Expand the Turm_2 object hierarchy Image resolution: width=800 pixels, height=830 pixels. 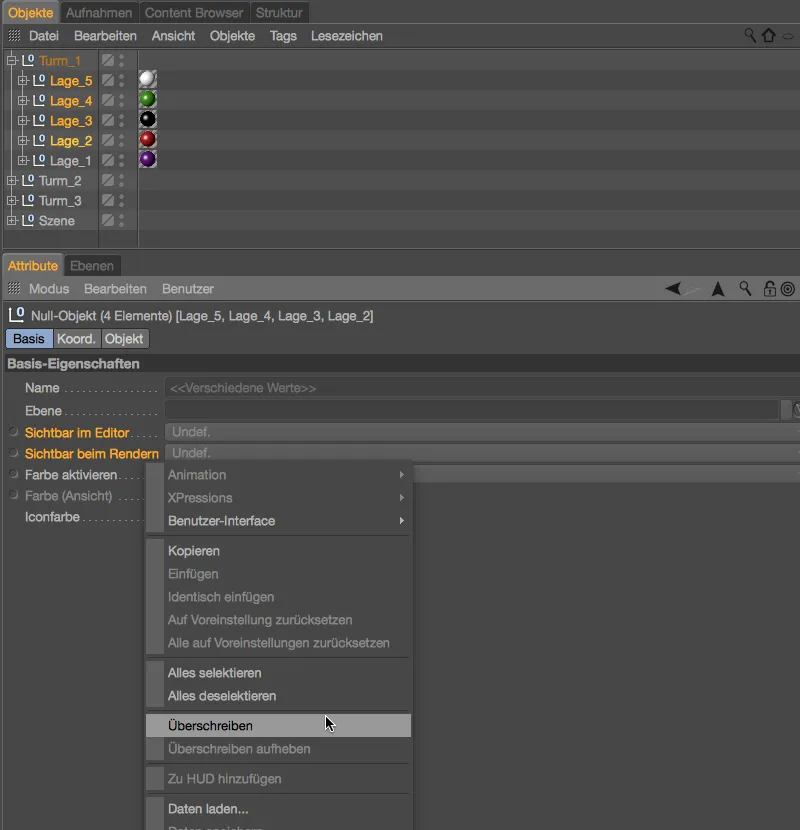click(x=11, y=181)
